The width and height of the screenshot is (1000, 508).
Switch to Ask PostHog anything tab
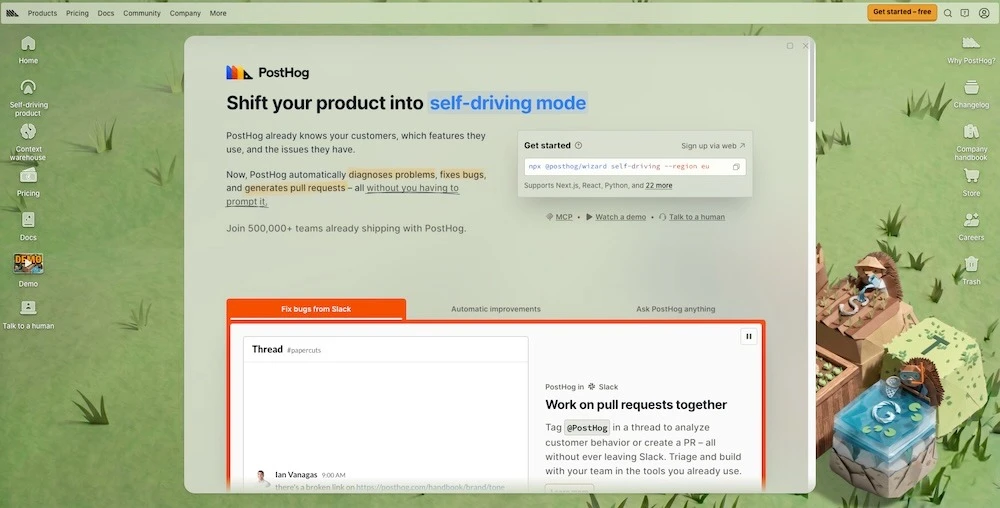coord(675,309)
